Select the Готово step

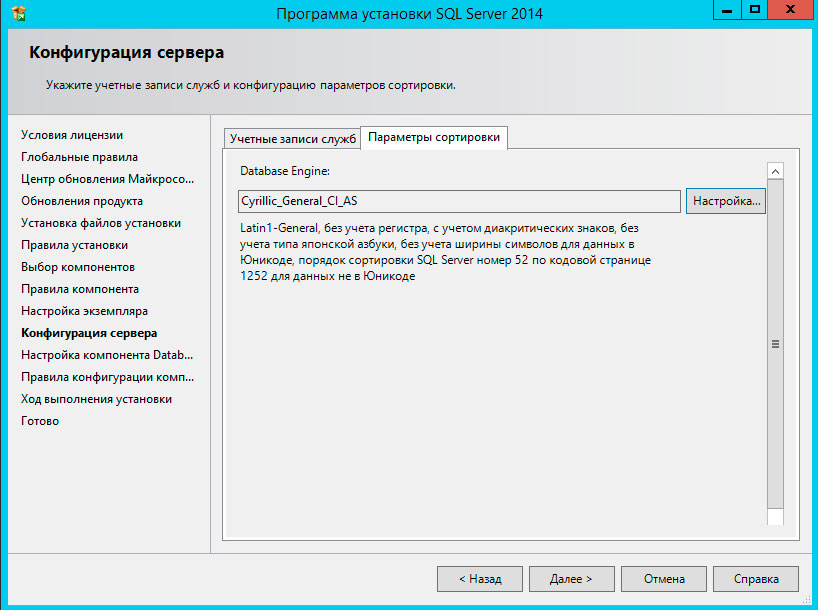(x=40, y=421)
